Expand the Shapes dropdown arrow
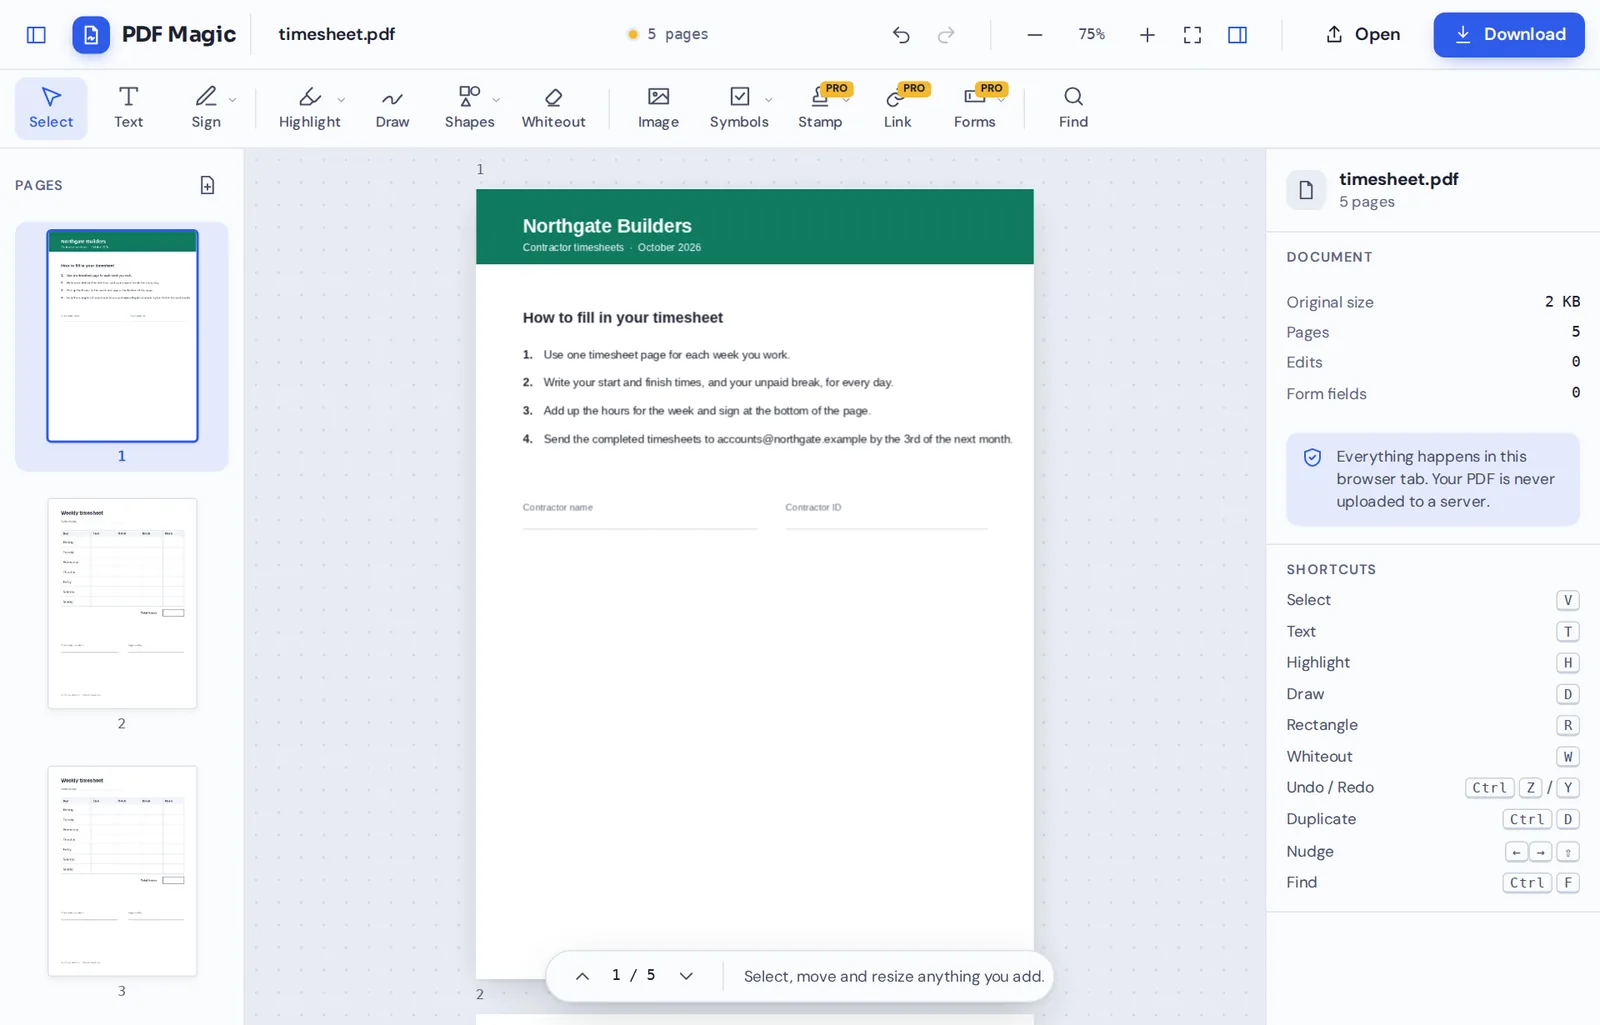Viewport: 1600px width, 1025px height. (497, 100)
